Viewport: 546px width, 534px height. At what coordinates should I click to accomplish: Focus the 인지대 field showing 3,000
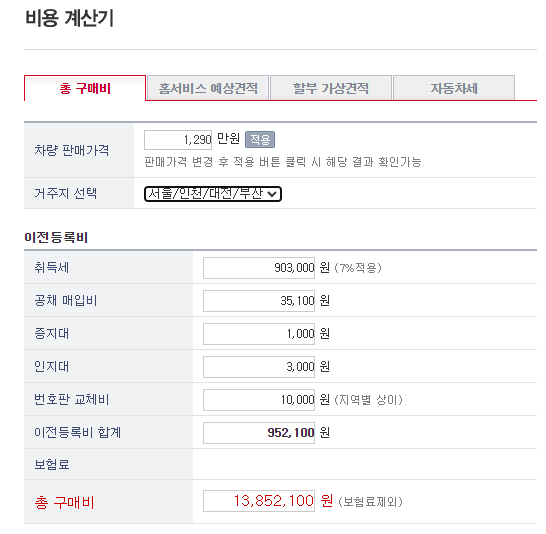259,367
